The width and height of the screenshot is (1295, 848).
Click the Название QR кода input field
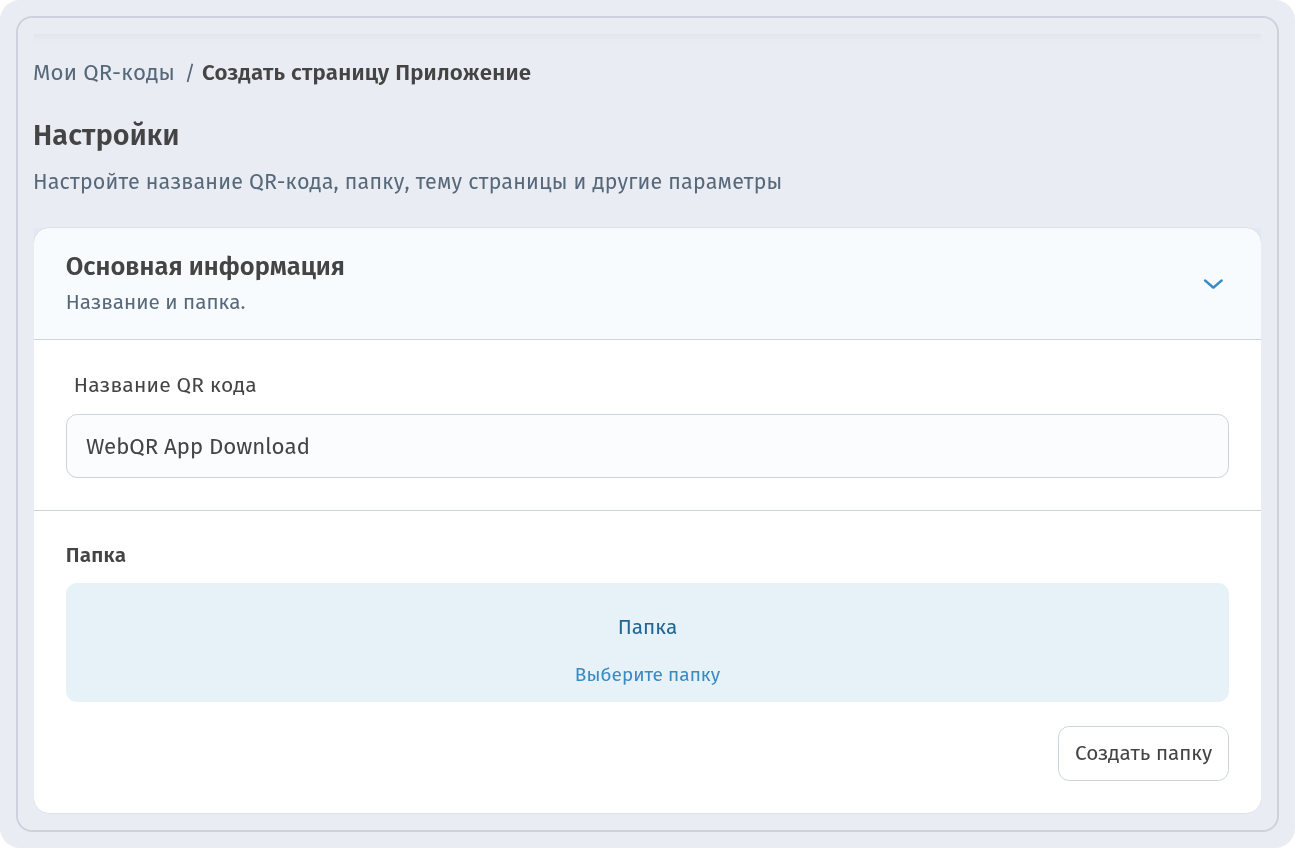tap(647, 446)
